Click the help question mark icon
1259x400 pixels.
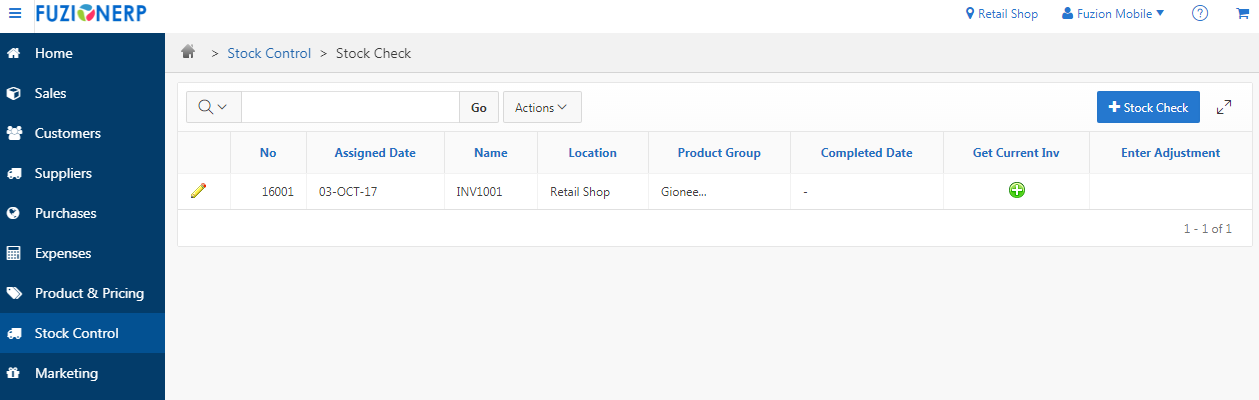point(1200,14)
